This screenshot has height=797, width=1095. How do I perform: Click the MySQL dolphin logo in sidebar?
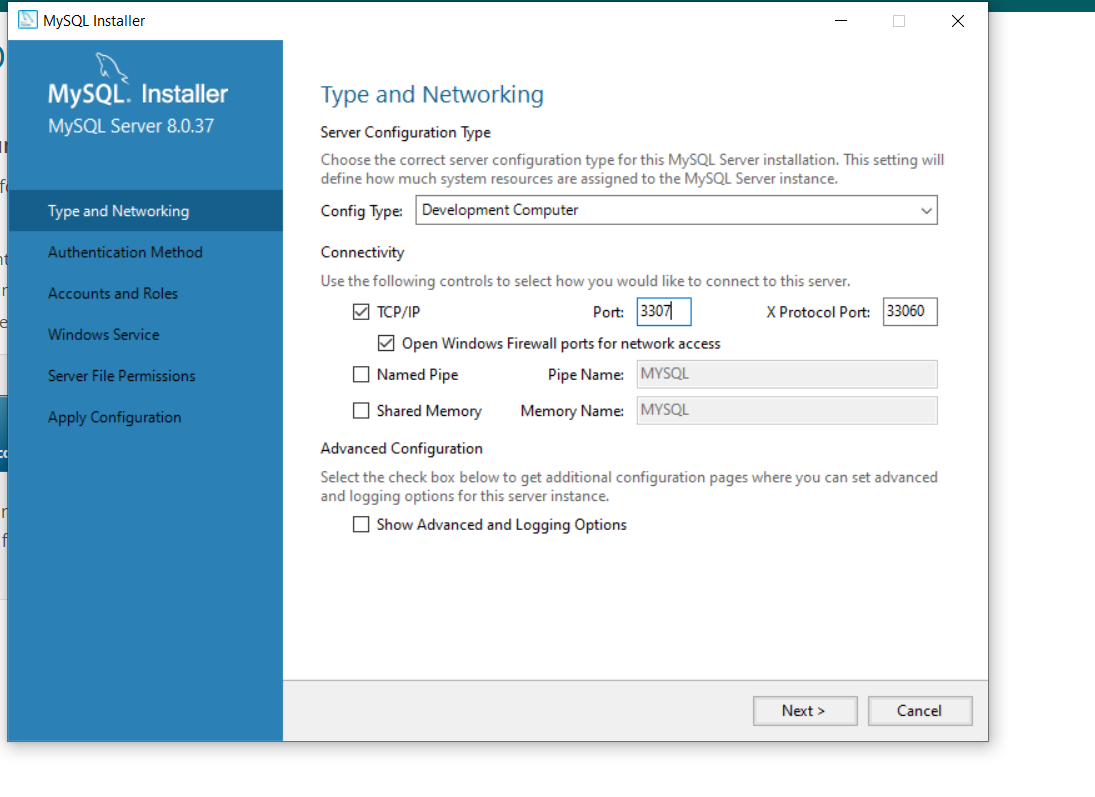point(111,69)
